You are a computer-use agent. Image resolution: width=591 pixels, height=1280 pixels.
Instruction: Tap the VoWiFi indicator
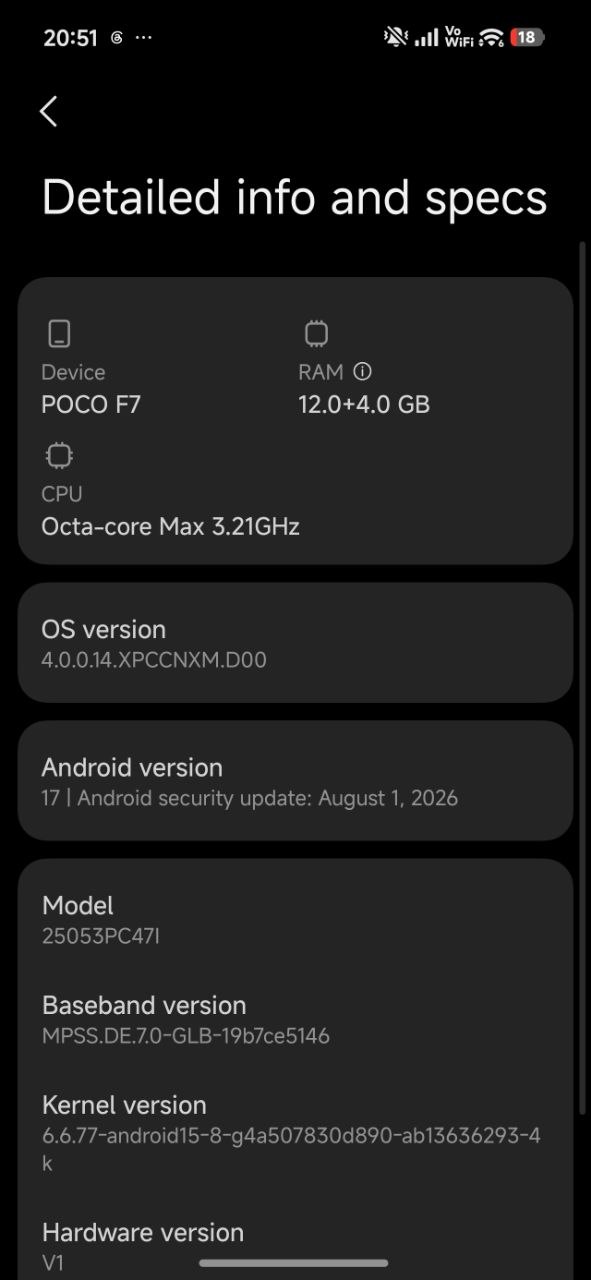pos(458,37)
